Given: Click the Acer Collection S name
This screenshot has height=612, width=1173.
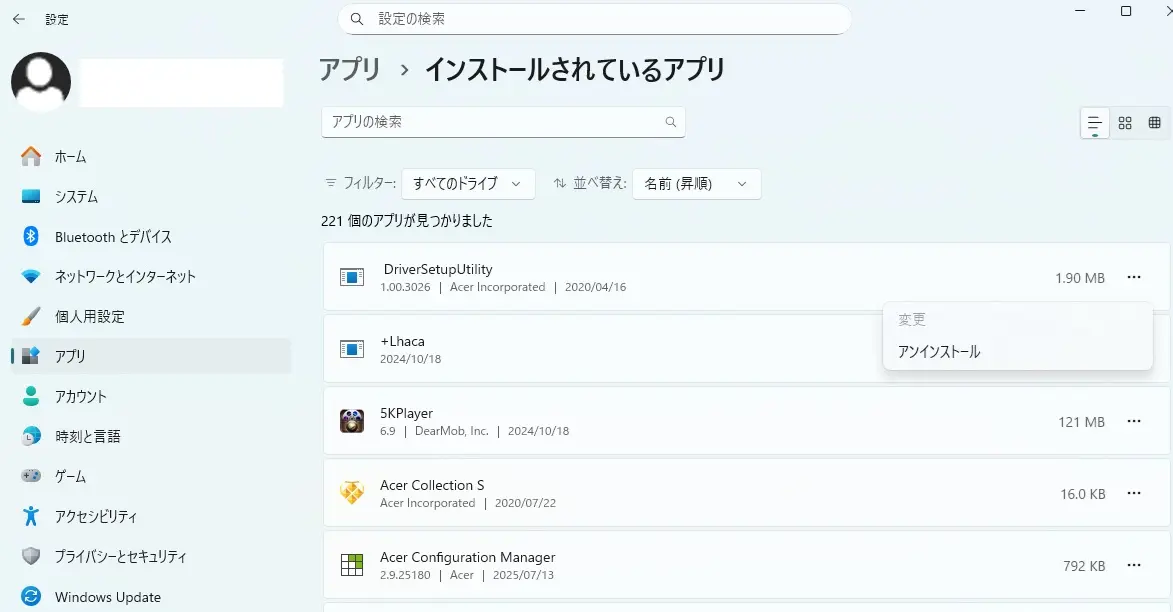Looking at the screenshot, I should 432,485.
